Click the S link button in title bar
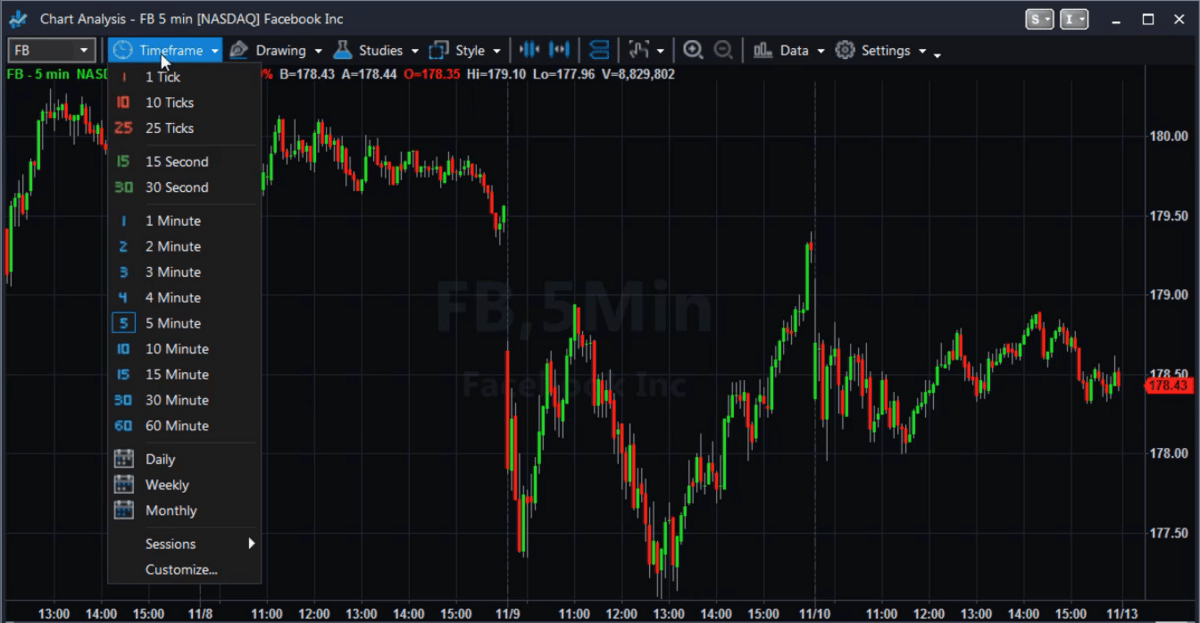The image size is (1200, 623). click(x=1040, y=19)
